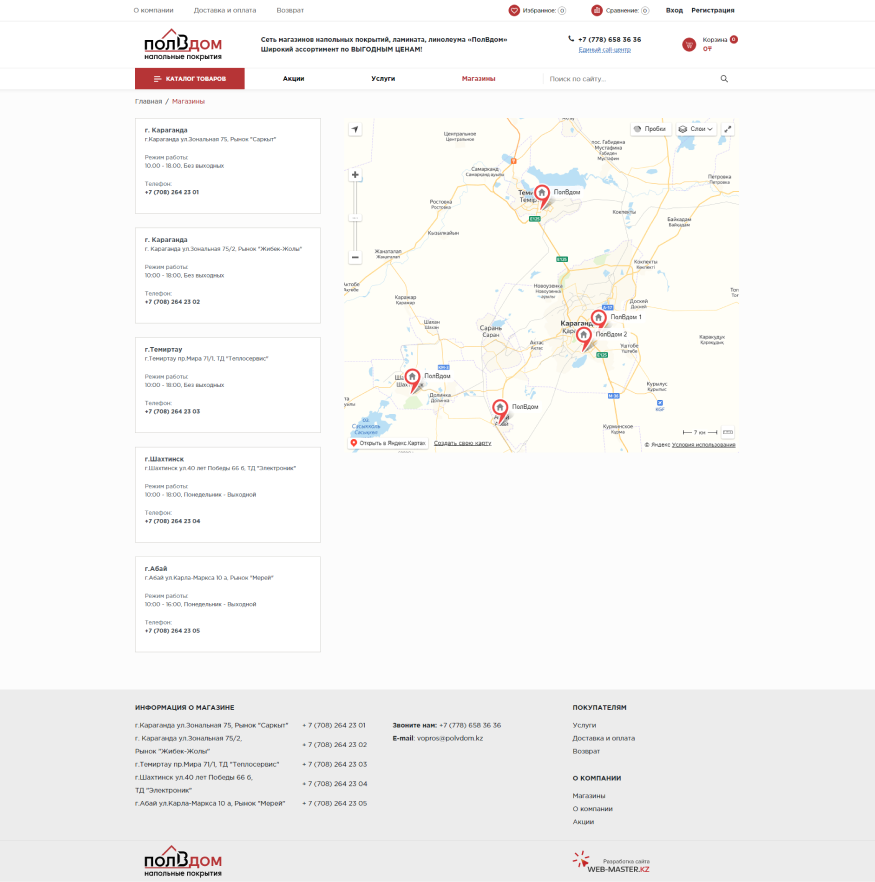Click the site search input field
Image resolution: width=875 pixels, height=882 pixels.
click(x=630, y=79)
